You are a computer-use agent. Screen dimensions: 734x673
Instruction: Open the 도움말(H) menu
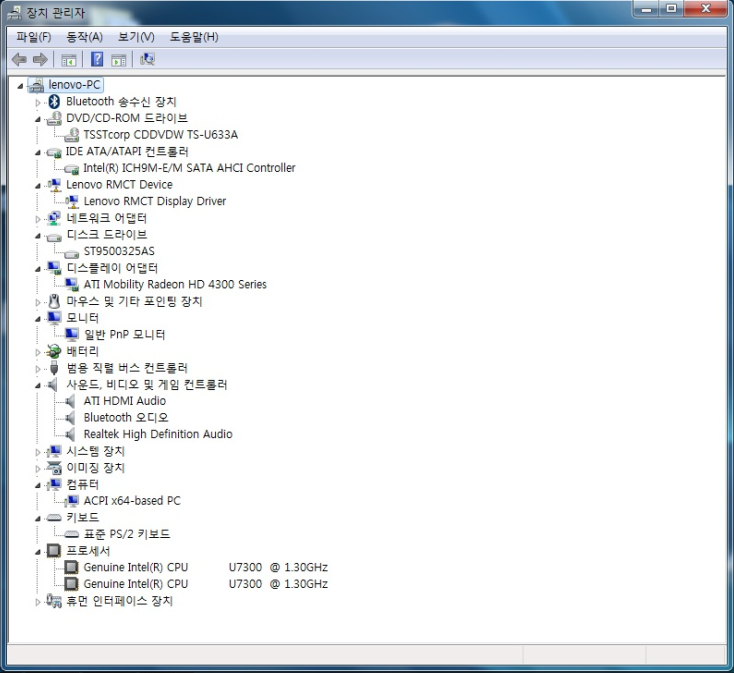pos(194,37)
